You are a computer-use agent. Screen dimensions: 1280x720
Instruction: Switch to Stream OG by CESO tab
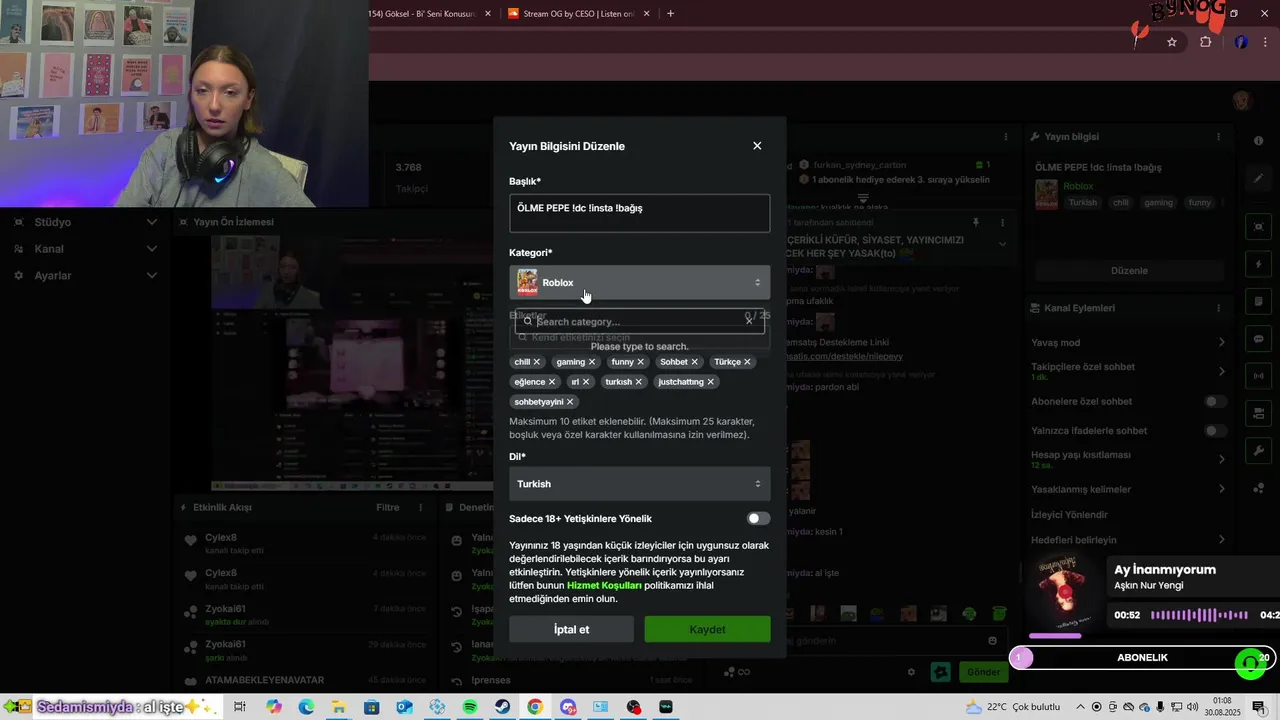click(580, 14)
